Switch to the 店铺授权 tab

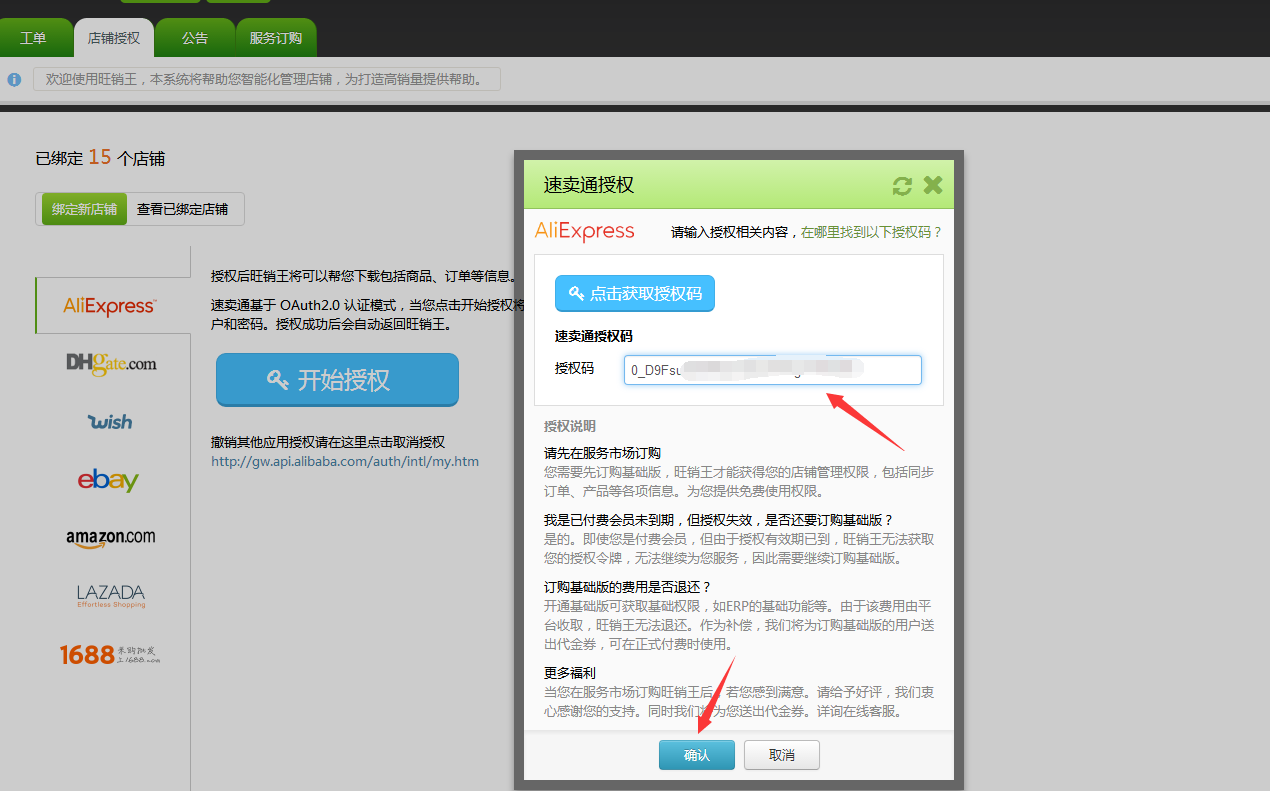[x=114, y=38]
